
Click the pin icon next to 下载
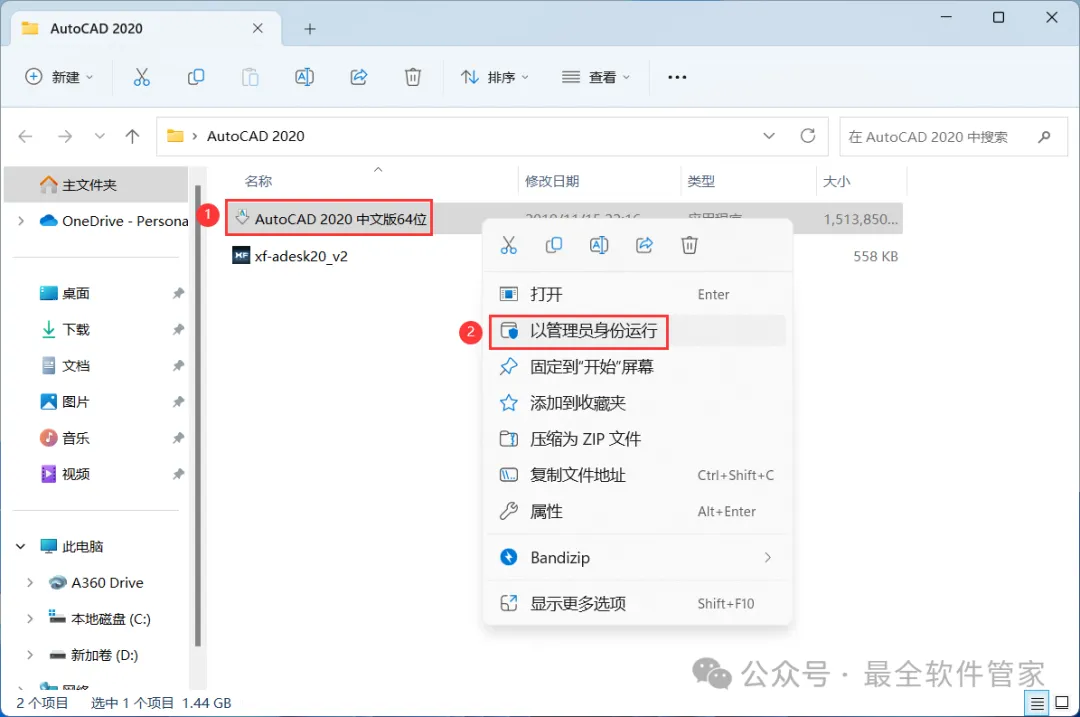(x=178, y=329)
